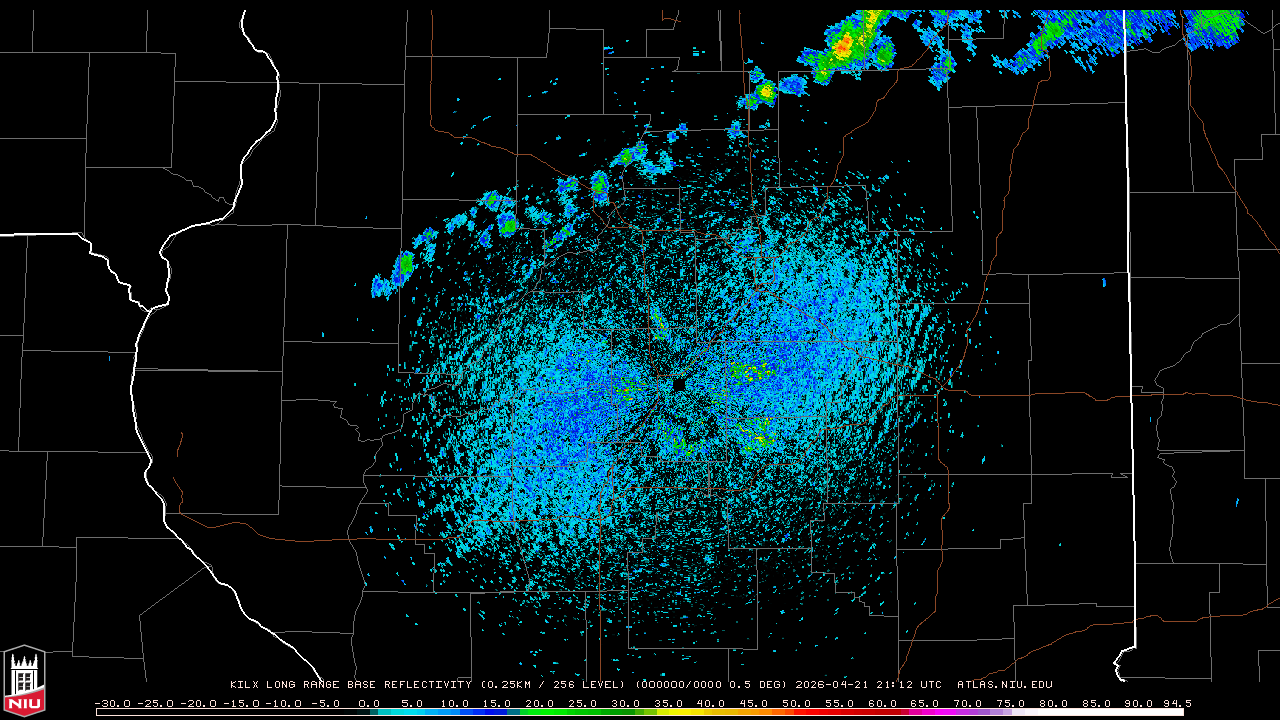Click the NIU logo in the corner
Screen dimensions: 1280x720
point(24,682)
